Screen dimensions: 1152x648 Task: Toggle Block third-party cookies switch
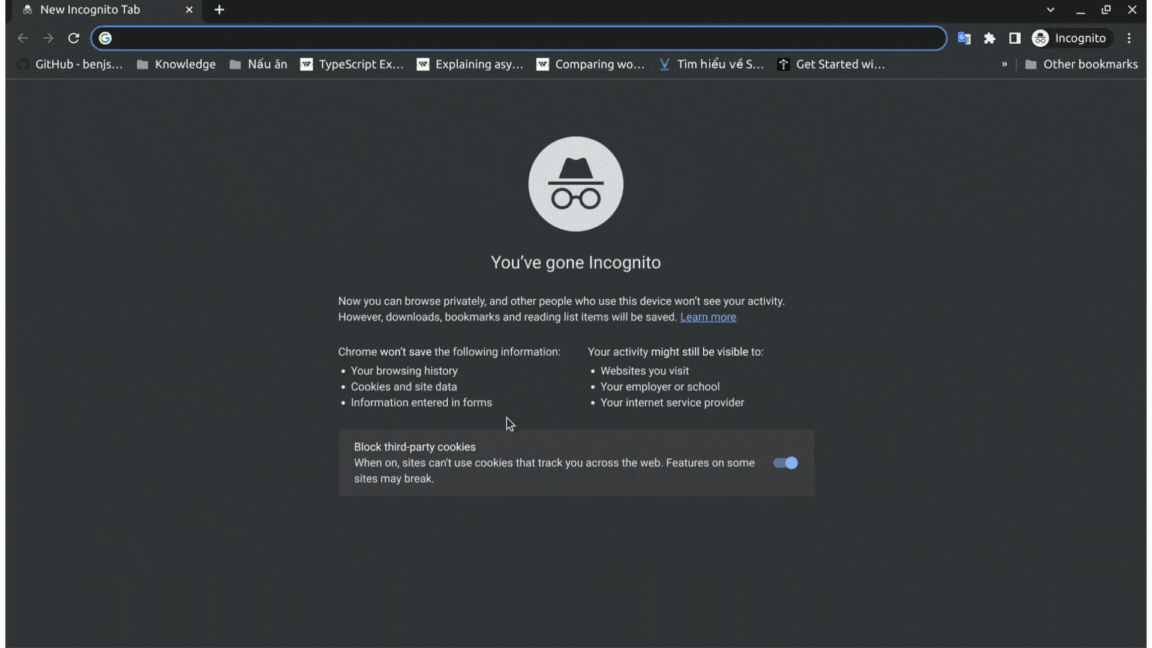point(785,463)
